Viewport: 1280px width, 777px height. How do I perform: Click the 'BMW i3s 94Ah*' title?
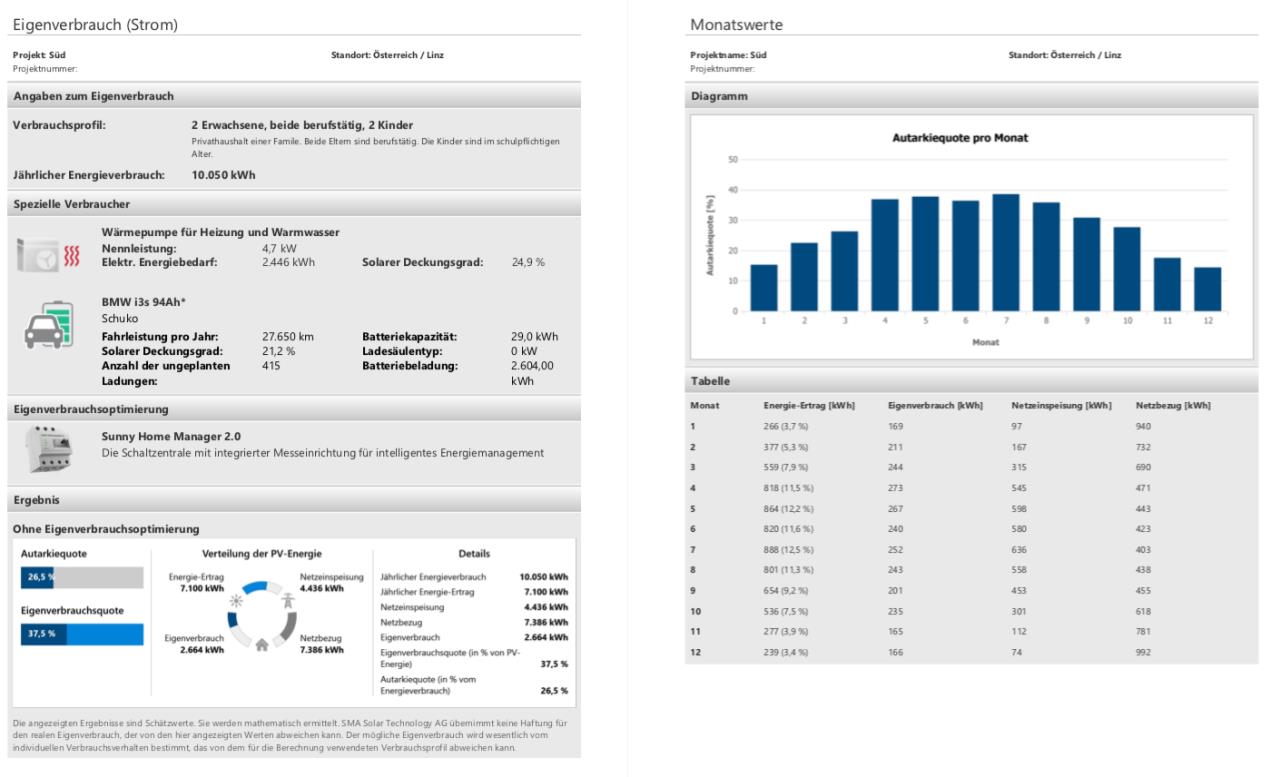click(x=146, y=302)
